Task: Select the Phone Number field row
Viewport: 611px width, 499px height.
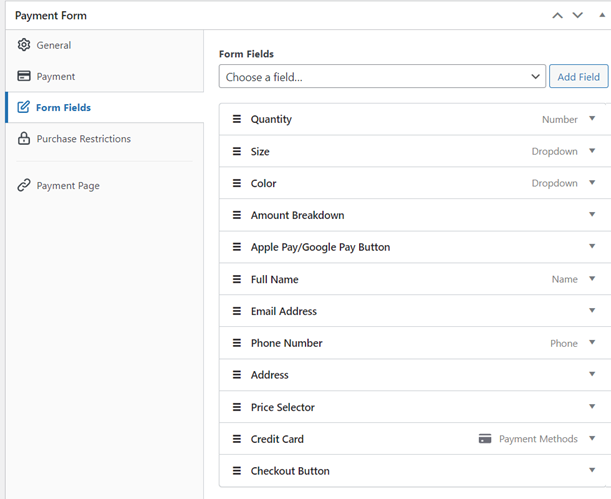Action: (x=400, y=343)
